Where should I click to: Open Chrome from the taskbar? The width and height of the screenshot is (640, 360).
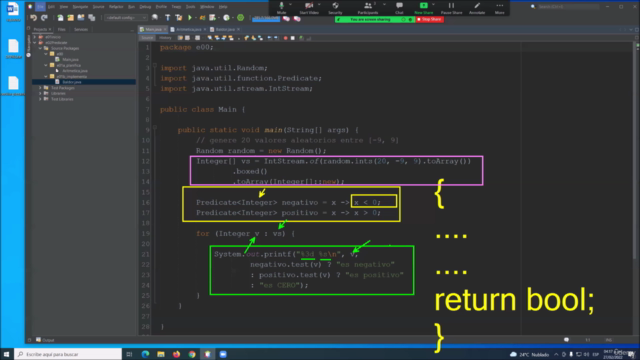click(x=192, y=354)
